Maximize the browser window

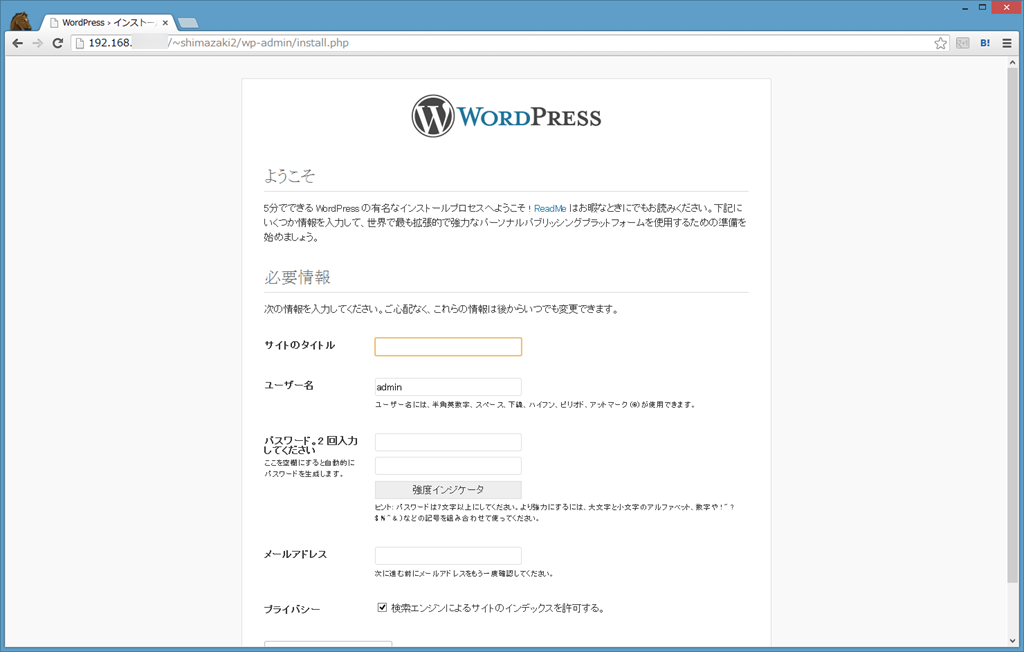coord(982,8)
